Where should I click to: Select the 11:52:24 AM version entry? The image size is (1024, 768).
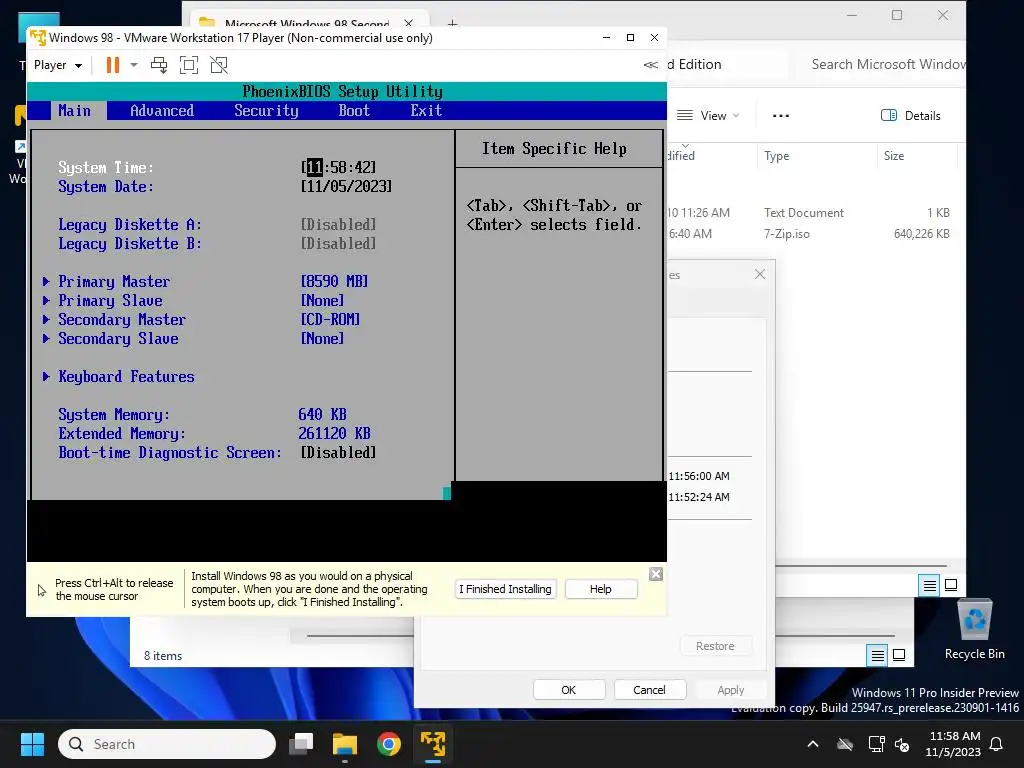click(x=699, y=497)
